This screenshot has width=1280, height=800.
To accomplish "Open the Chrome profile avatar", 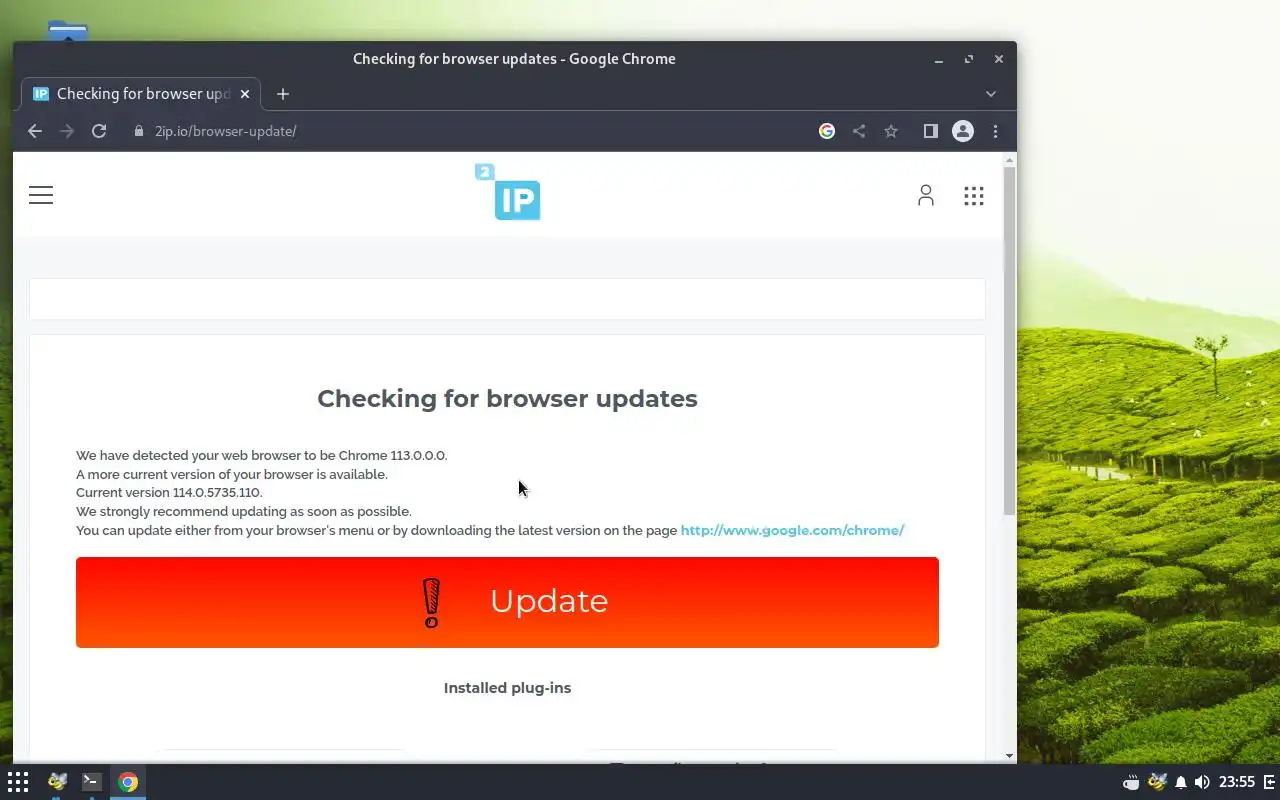I will [963, 131].
